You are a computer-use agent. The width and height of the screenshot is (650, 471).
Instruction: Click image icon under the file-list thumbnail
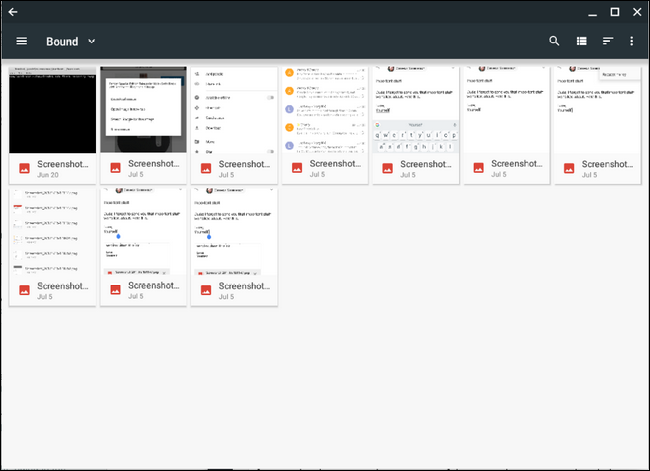(24, 290)
